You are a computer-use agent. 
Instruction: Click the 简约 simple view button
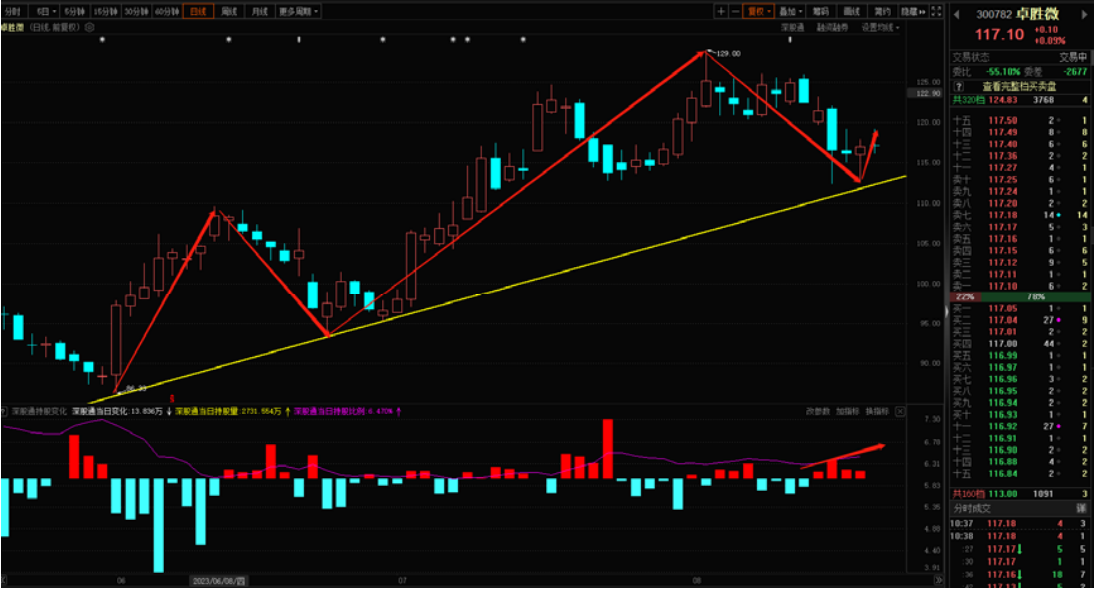882,11
